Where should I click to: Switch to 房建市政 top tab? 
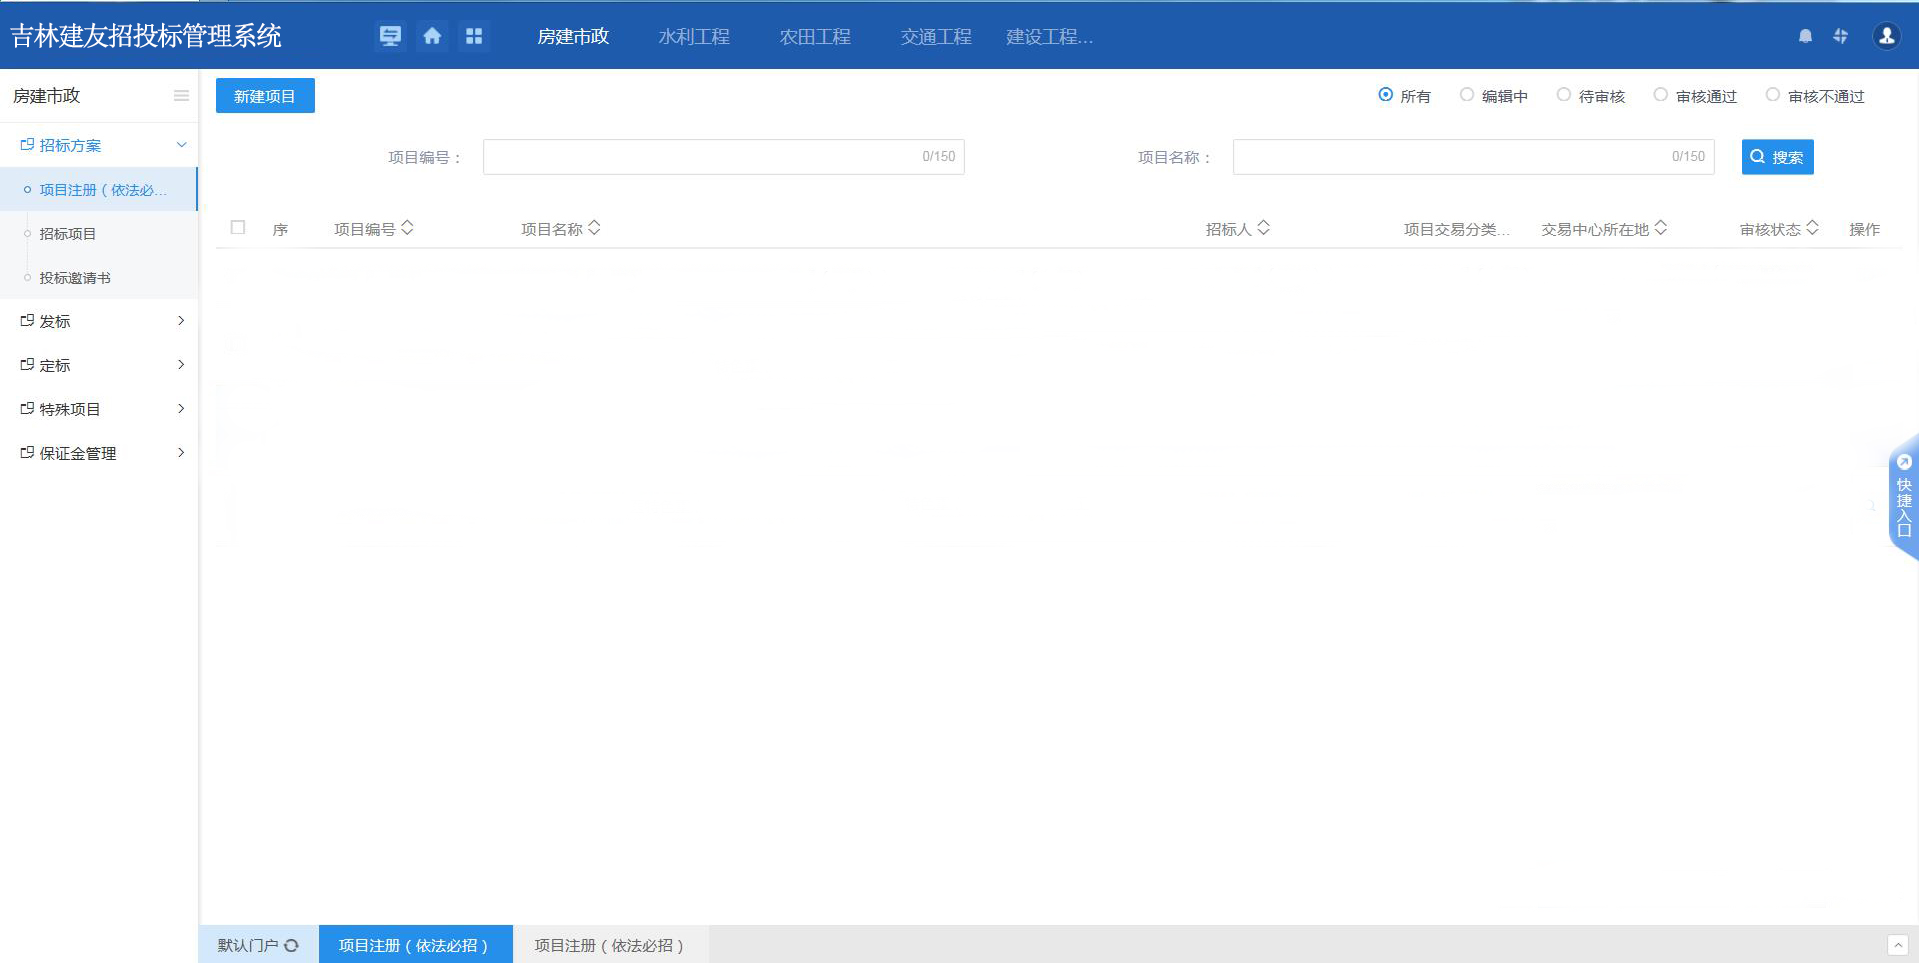click(573, 36)
